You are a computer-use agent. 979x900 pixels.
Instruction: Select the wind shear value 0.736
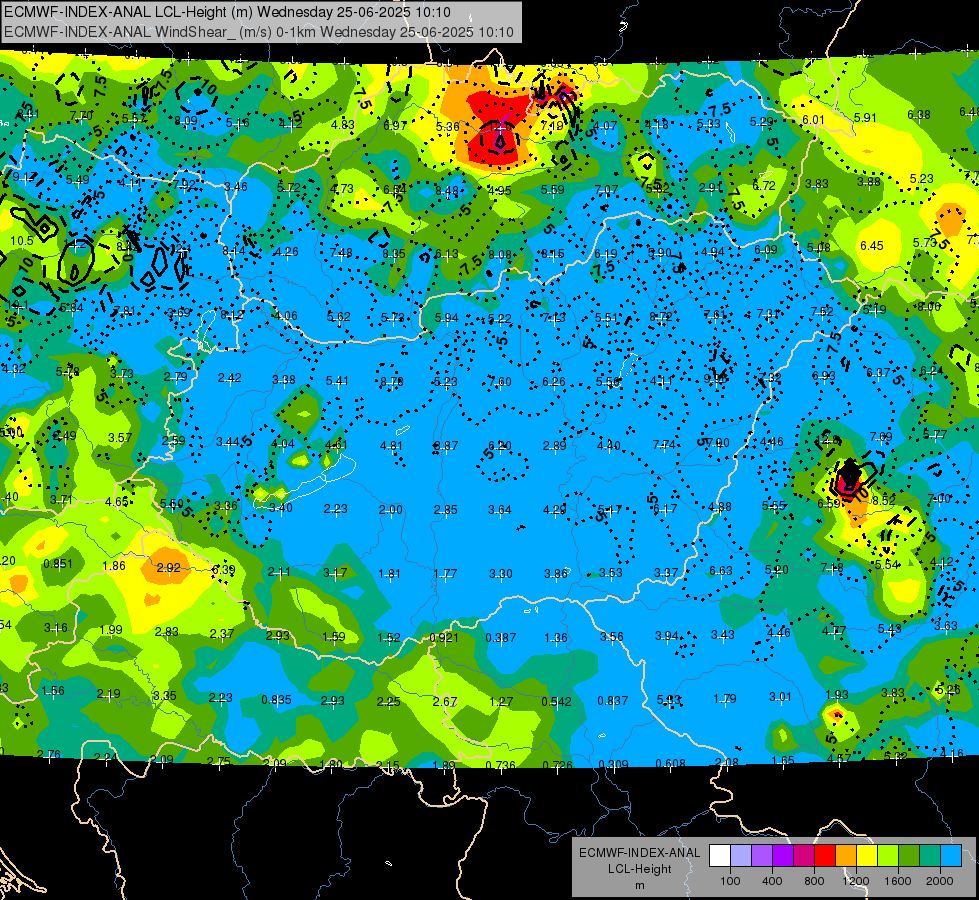[x=501, y=764]
